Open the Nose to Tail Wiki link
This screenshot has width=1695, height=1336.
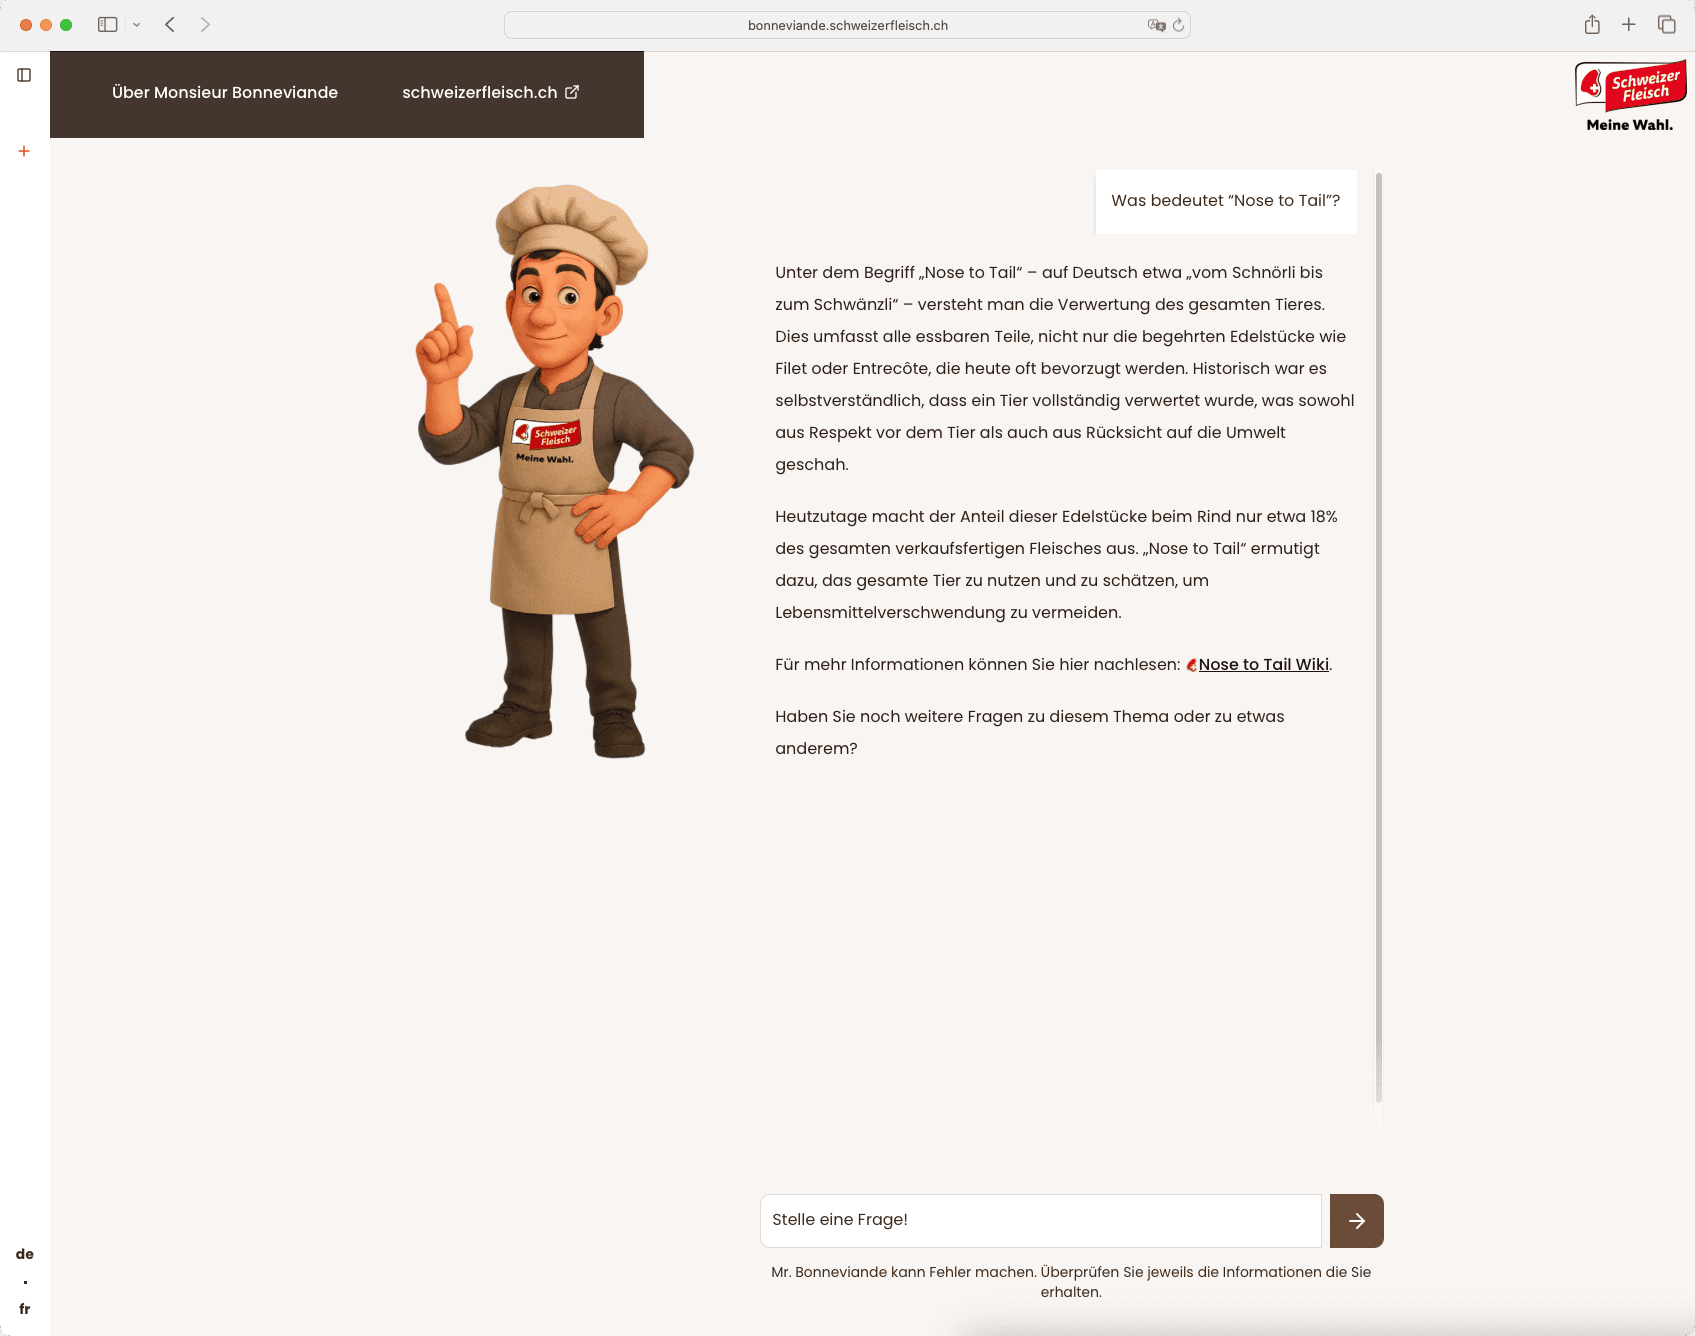1263,665
